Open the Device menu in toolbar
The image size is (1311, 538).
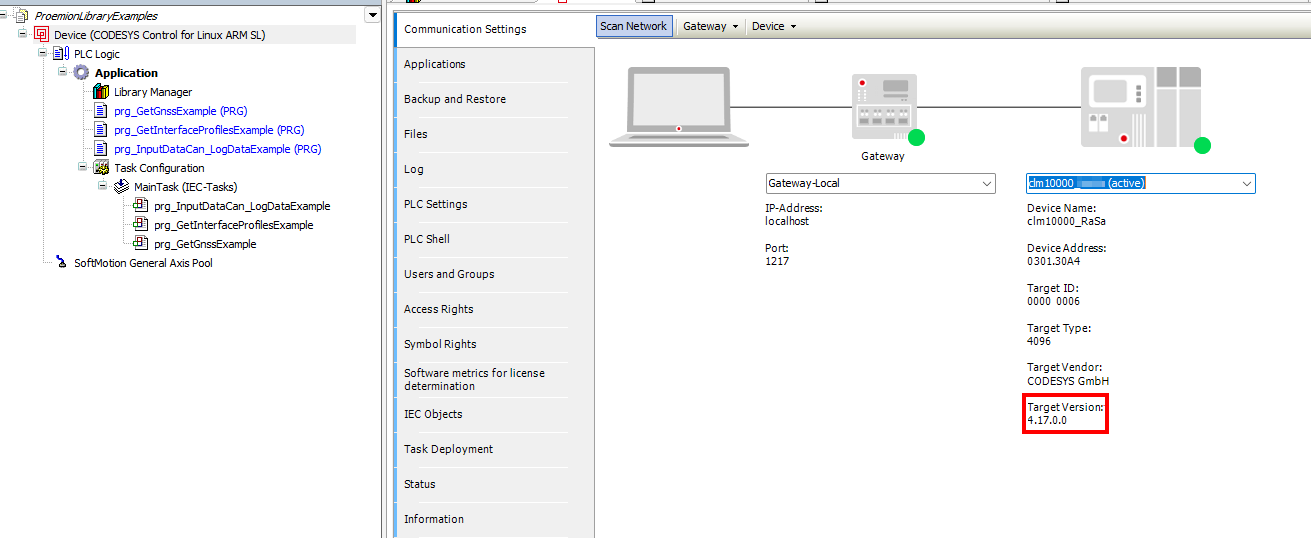[774, 27]
